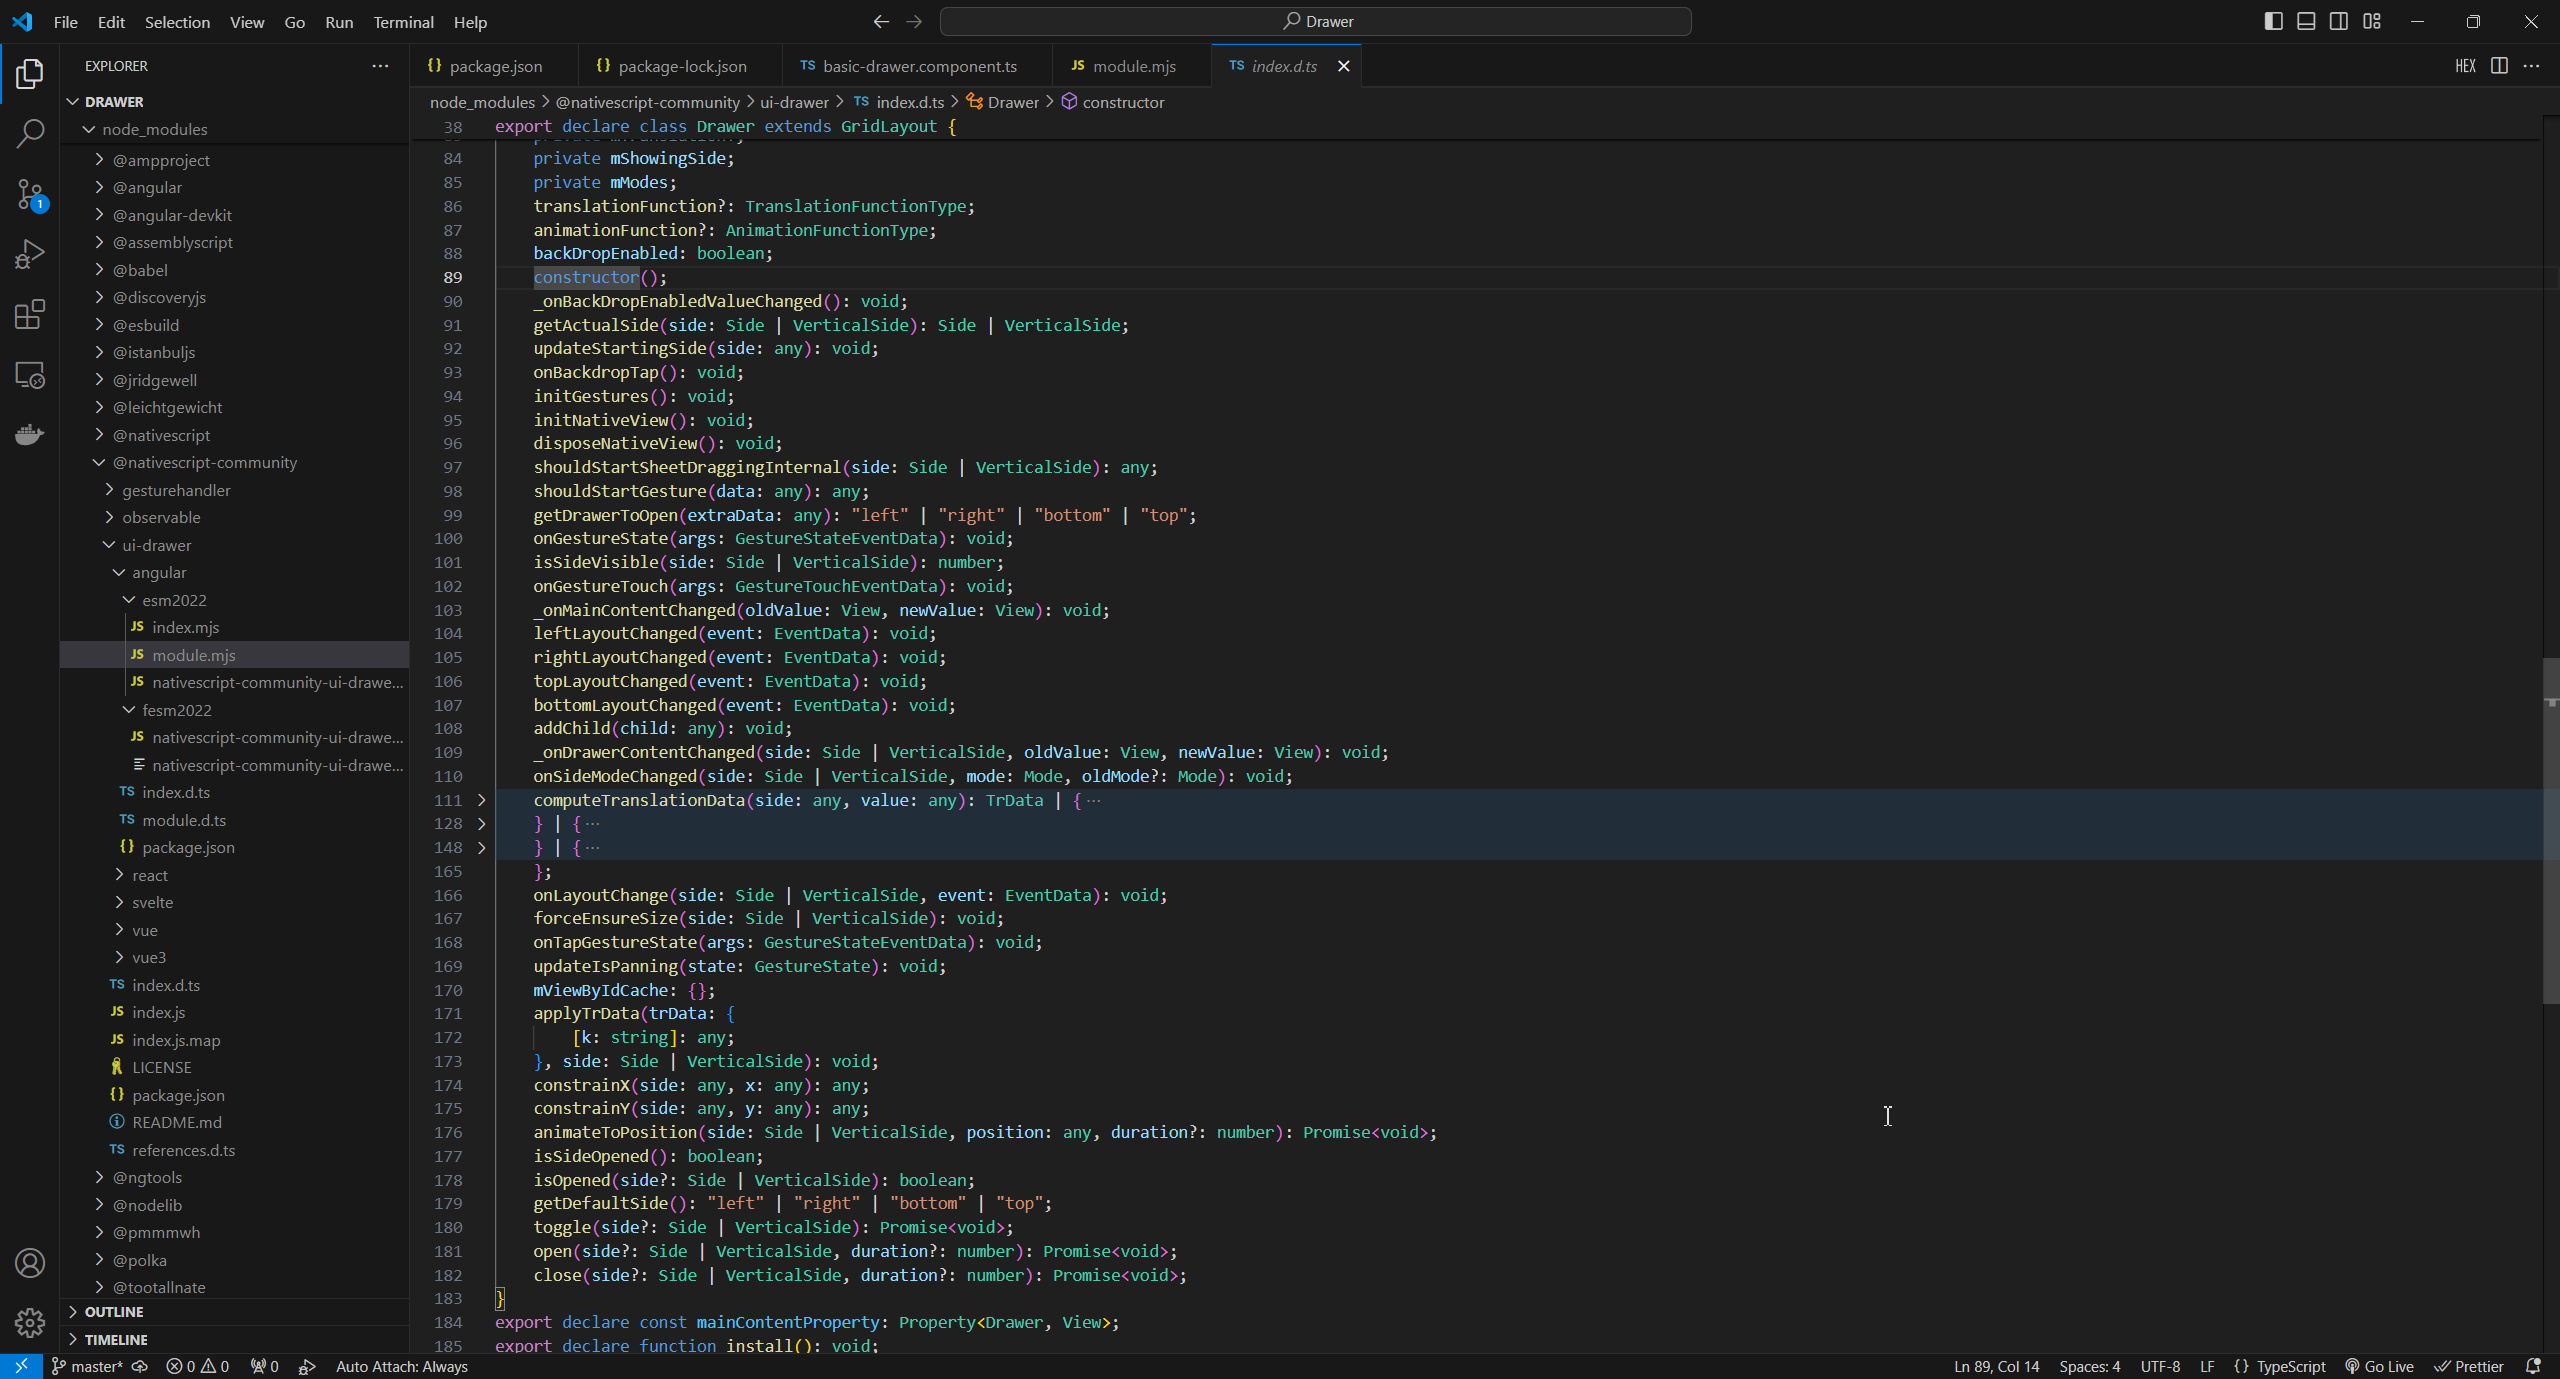This screenshot has width=2560, height=1379.
Task: Open Source Control view with badge
Action: (x=30, y=194)
